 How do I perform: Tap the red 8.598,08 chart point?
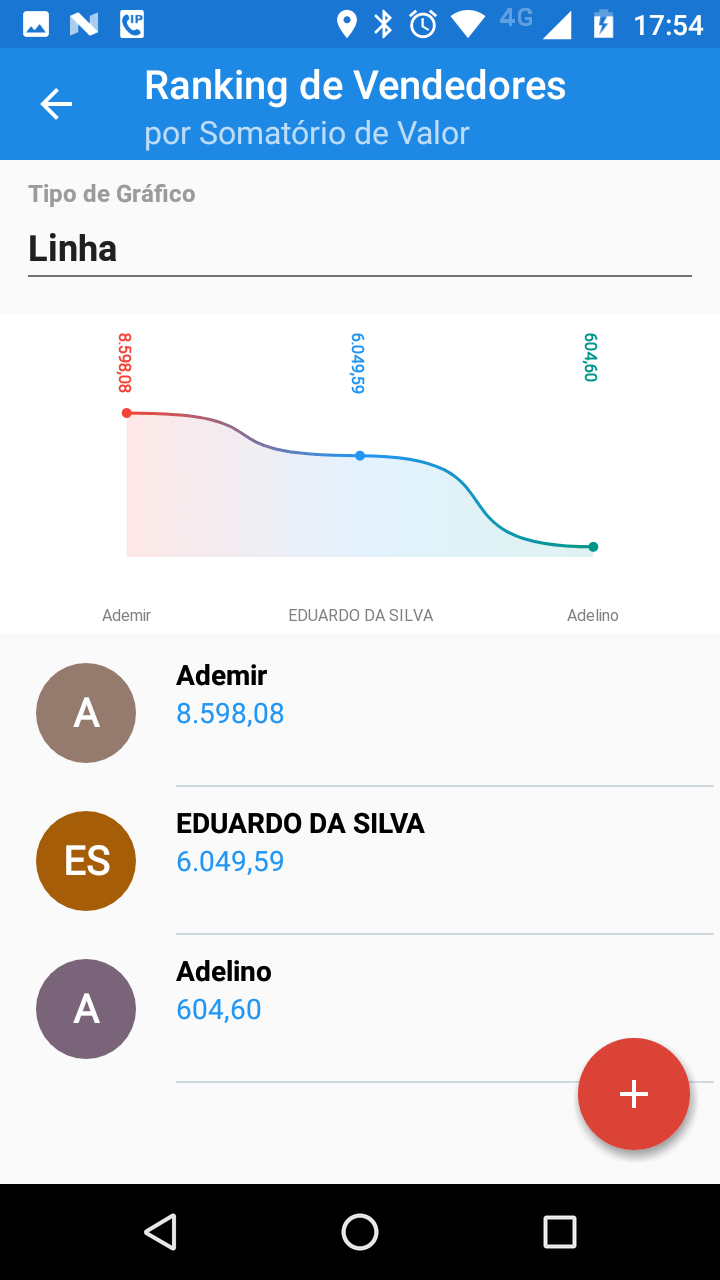click(x=127, y=413)
